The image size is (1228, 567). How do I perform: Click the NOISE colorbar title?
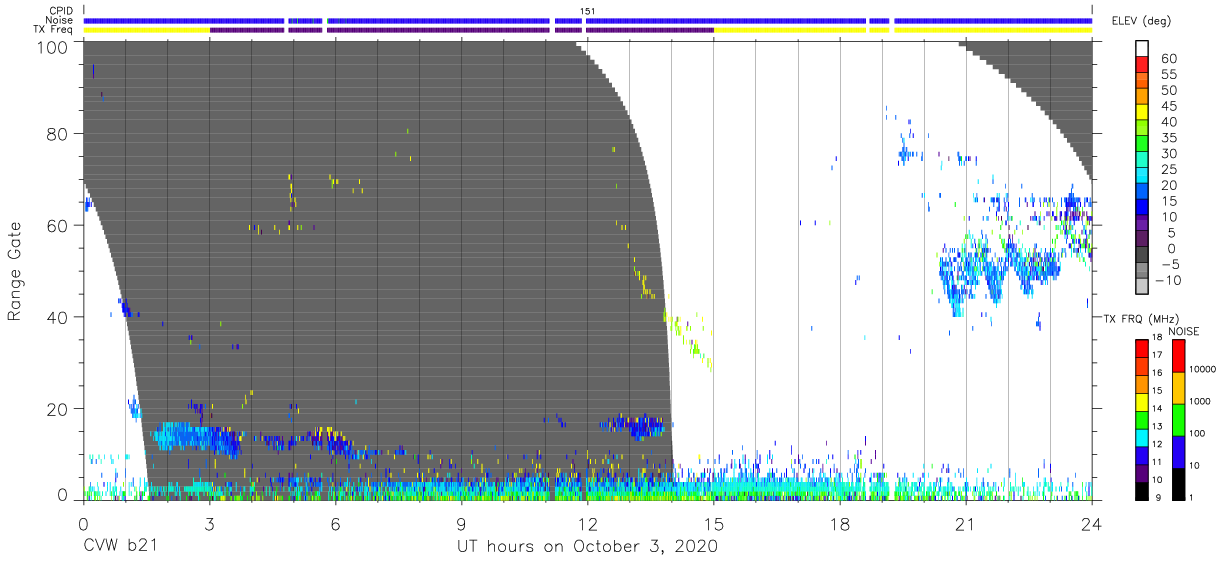(1184, 330)
